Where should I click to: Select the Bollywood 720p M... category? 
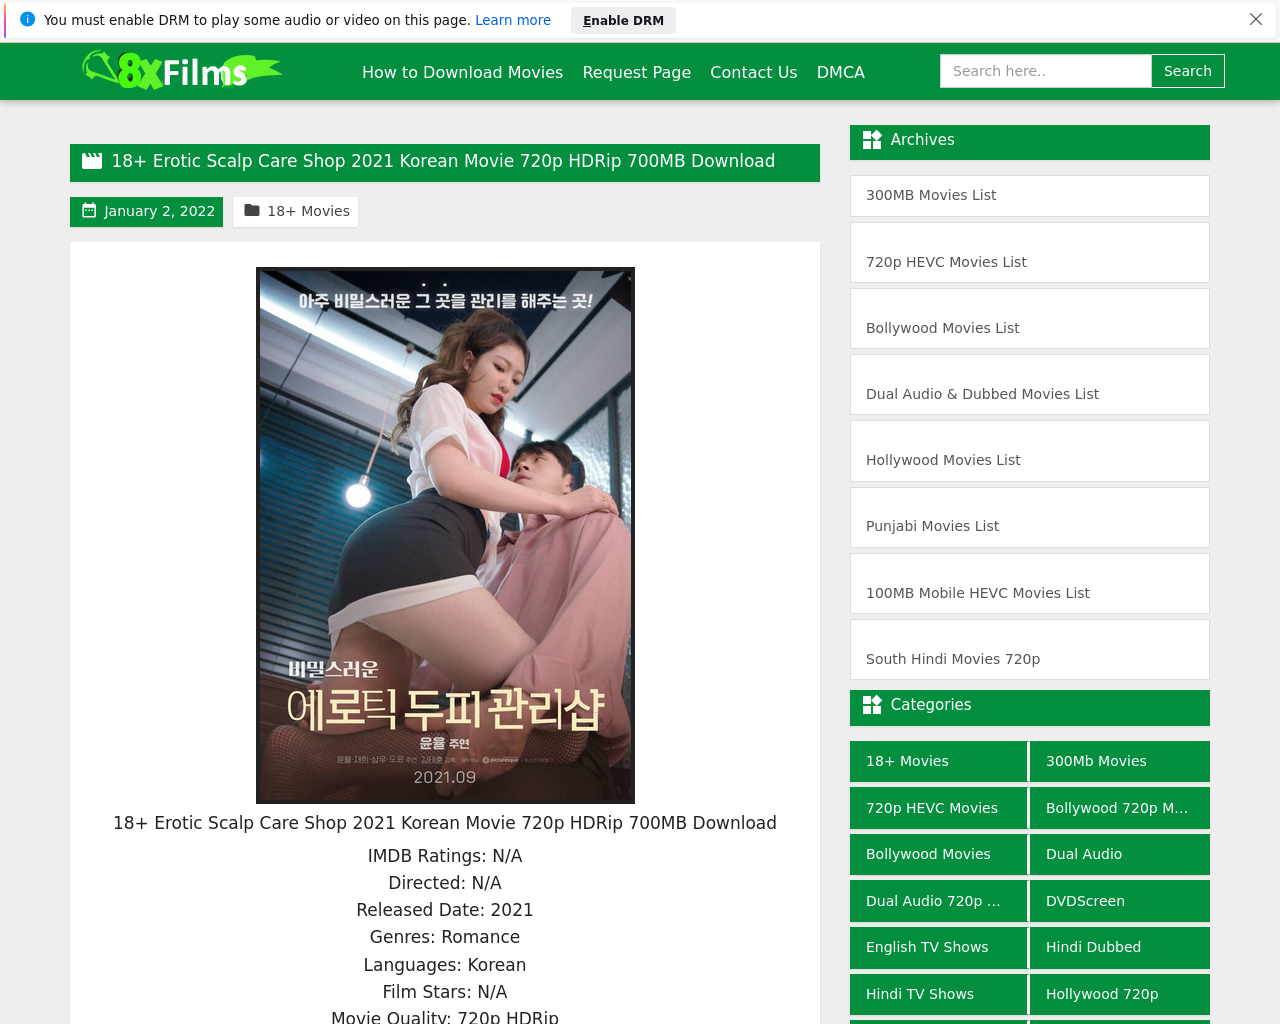tap(1120, 808)
